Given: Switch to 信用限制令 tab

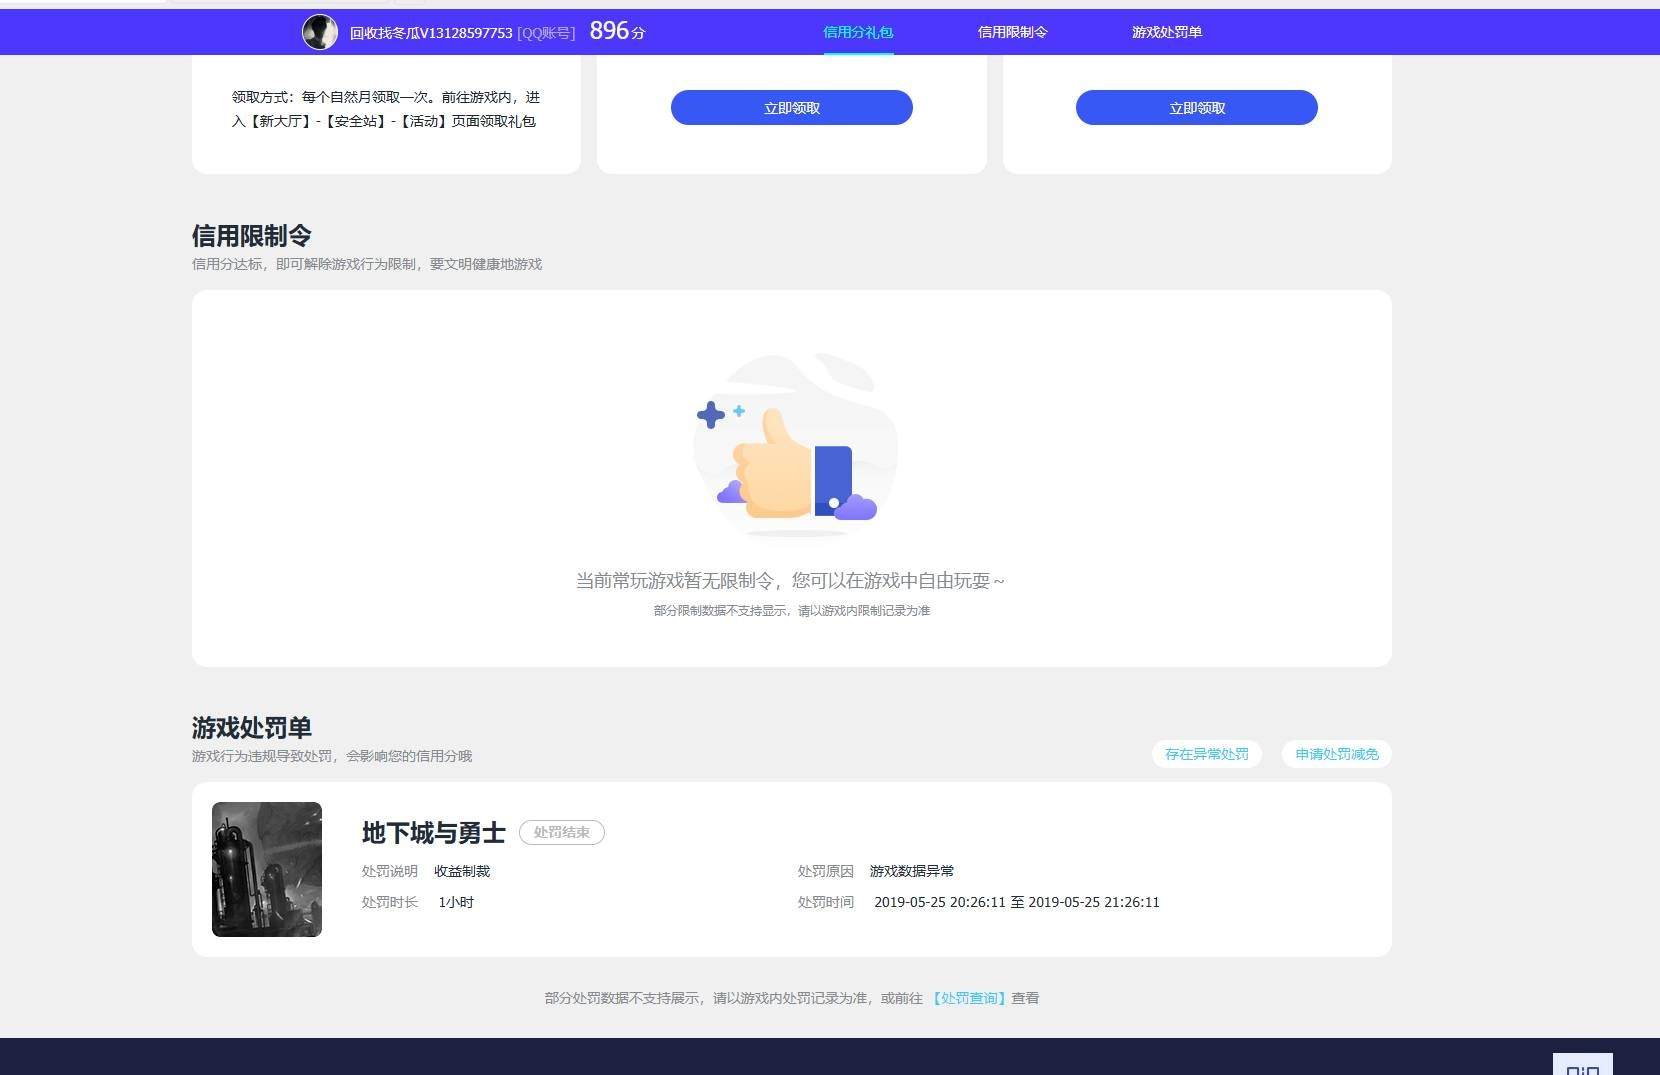Looking at the screenshot, I should coord(1012,32).
